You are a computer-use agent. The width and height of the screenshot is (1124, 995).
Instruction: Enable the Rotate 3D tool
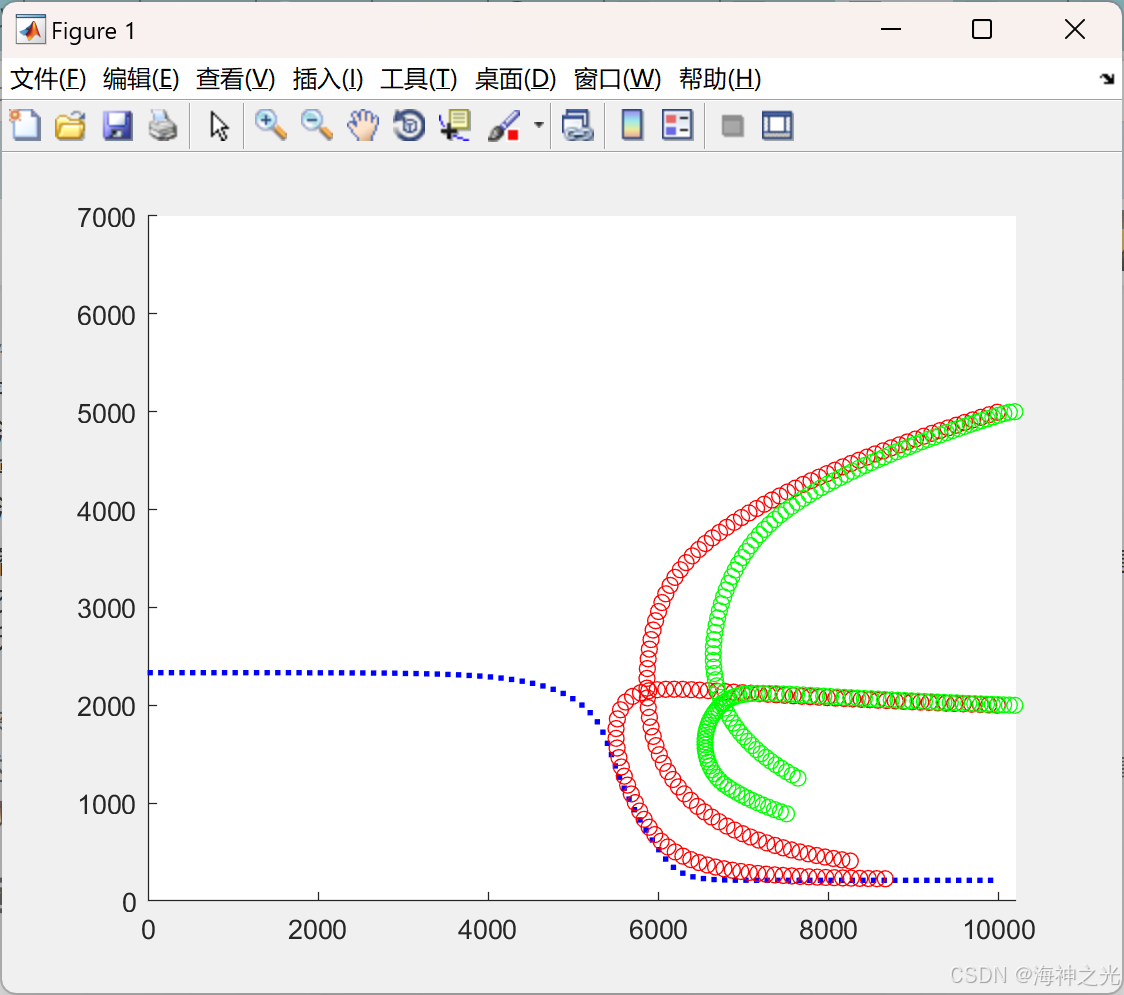409,125
